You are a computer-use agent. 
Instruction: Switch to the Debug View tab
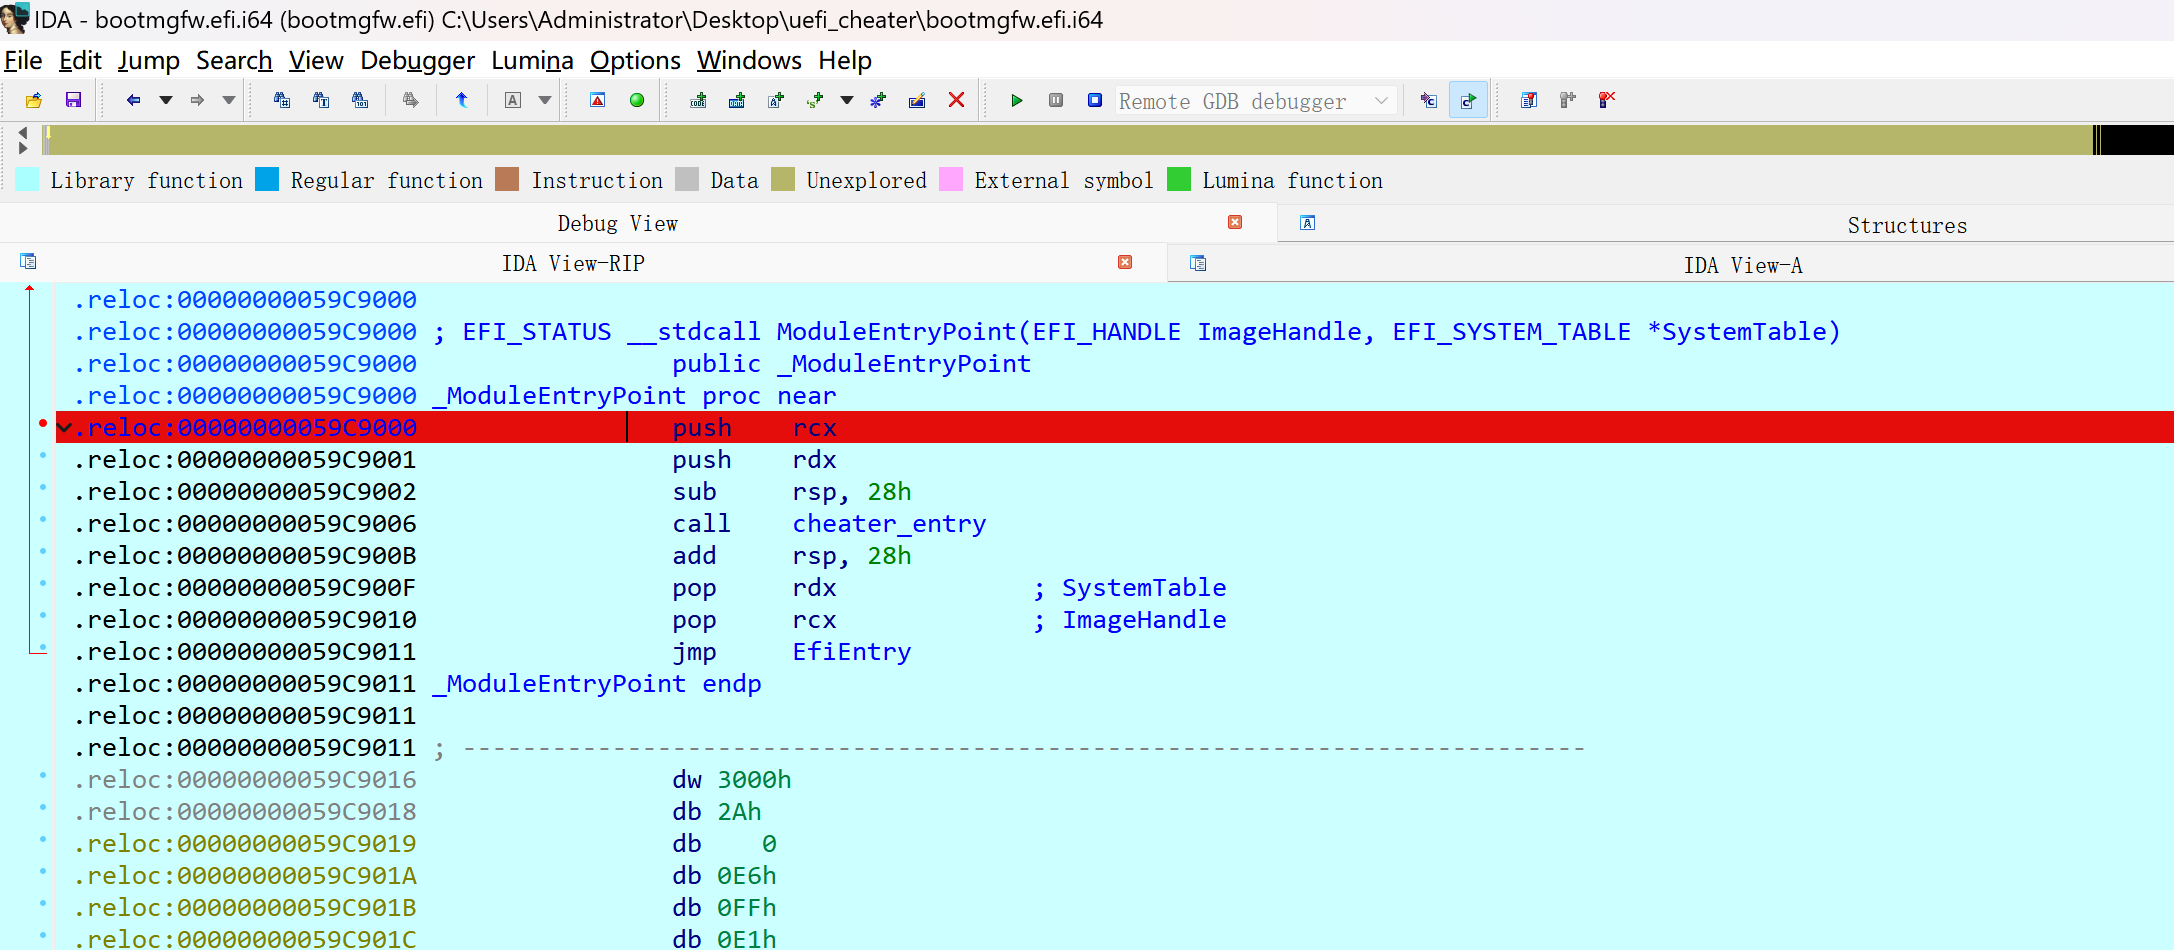coord(617,223)
